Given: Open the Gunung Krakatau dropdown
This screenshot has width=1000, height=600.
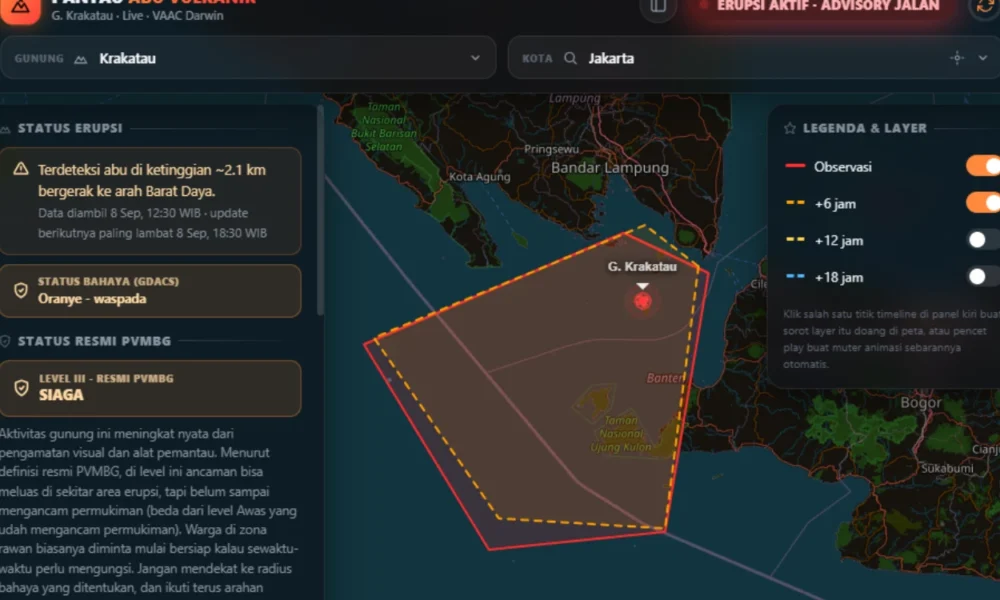Looking at the screenshot, I should pyautogui.click(x=248, y=58).
